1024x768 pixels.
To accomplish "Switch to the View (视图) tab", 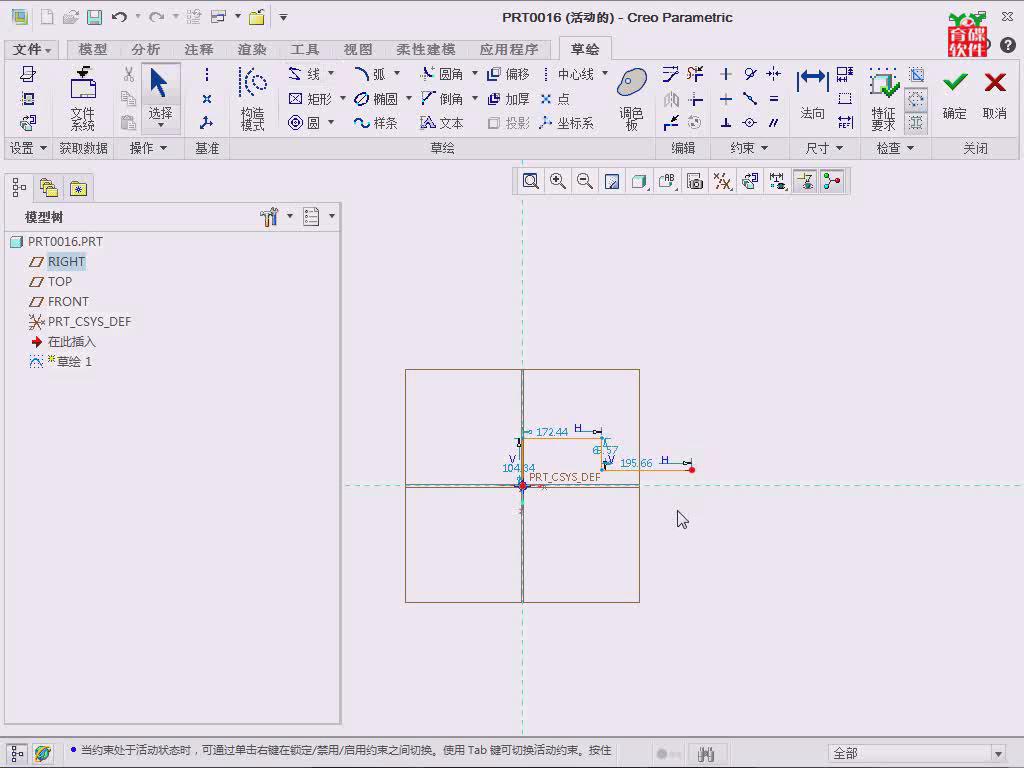I will click(x=358, y=50).
